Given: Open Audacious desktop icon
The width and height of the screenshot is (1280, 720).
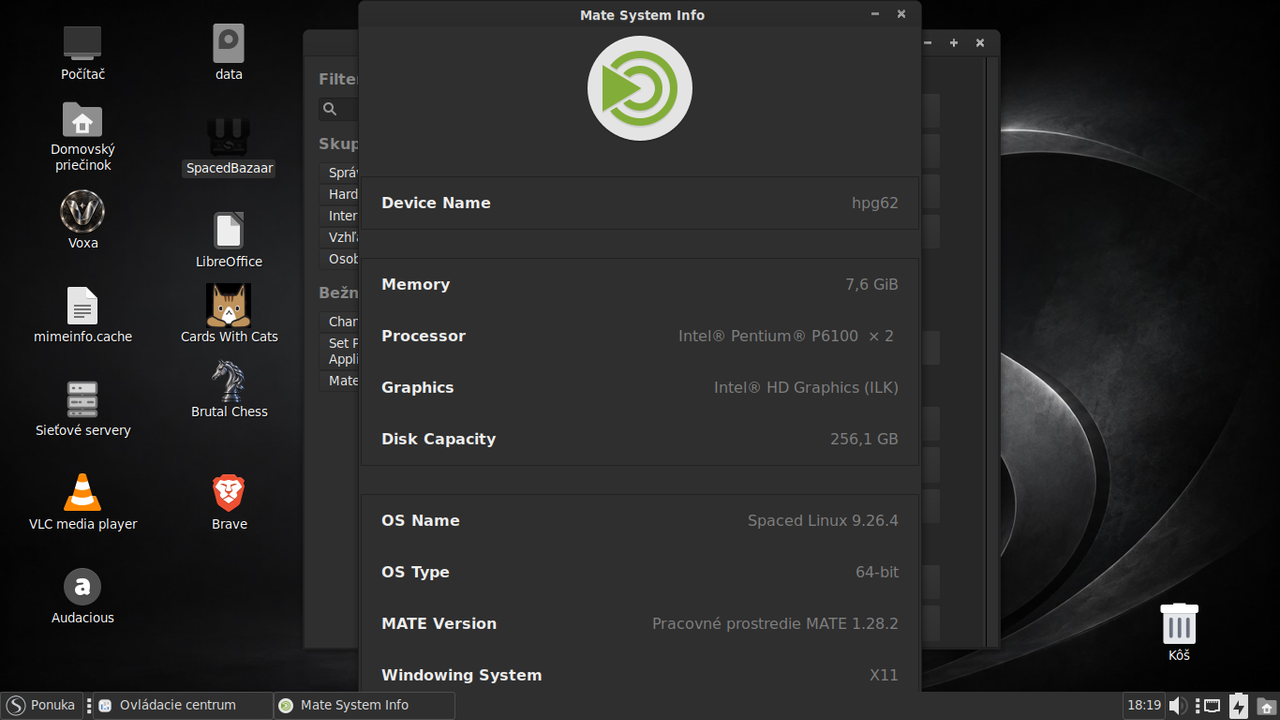Looking at the screenshot, I should pos(83,587).
